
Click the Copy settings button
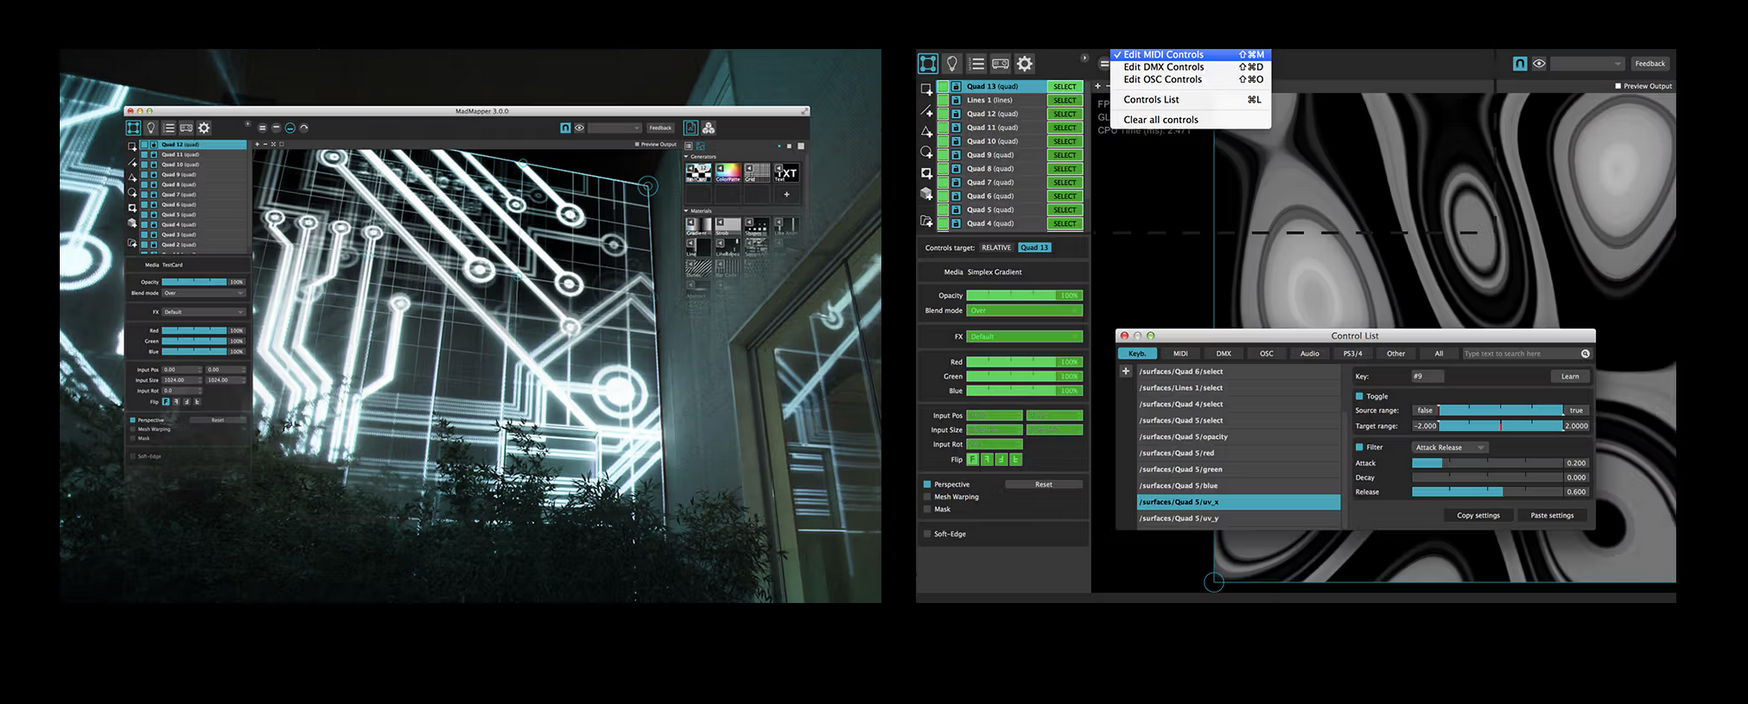coord(1477,515)
